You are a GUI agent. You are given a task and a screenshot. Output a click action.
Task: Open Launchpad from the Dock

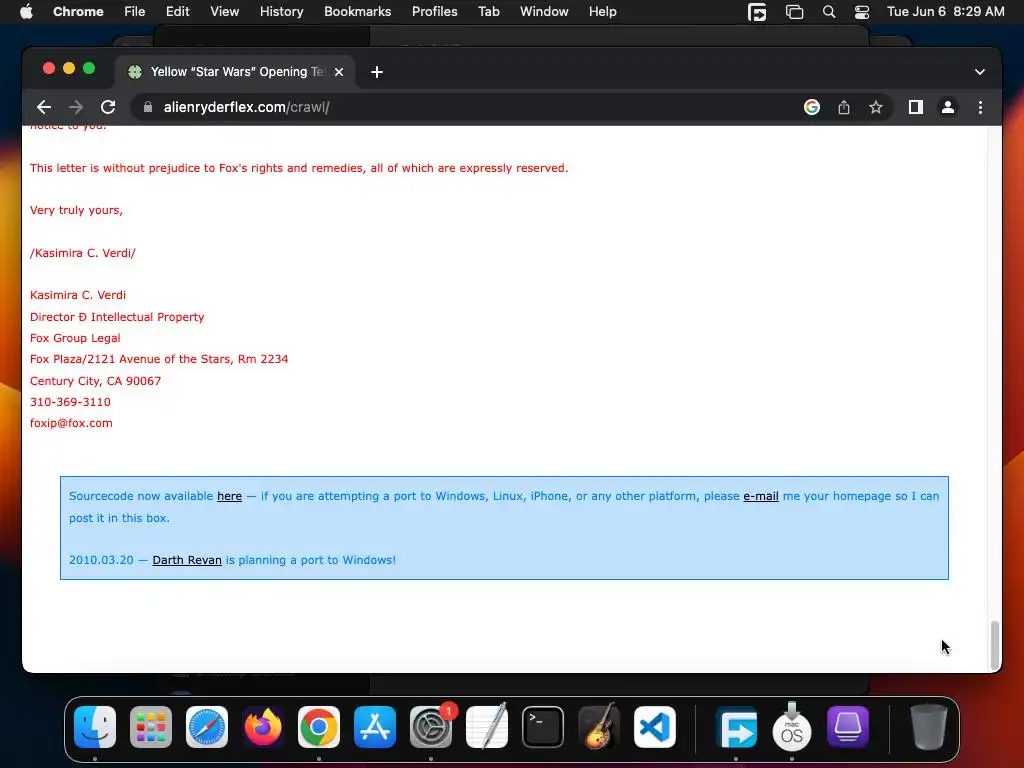click(151, 727)
